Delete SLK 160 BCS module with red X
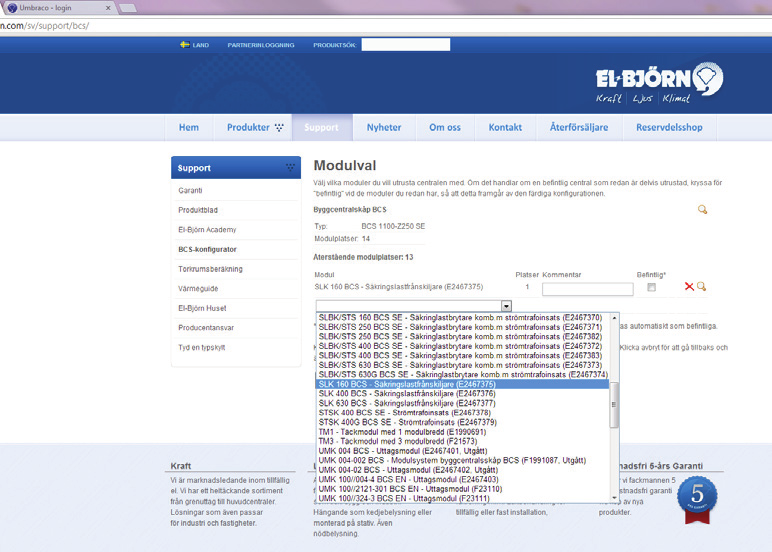The width and height of the screenshot is (772, 552). (x=689, y=287)
